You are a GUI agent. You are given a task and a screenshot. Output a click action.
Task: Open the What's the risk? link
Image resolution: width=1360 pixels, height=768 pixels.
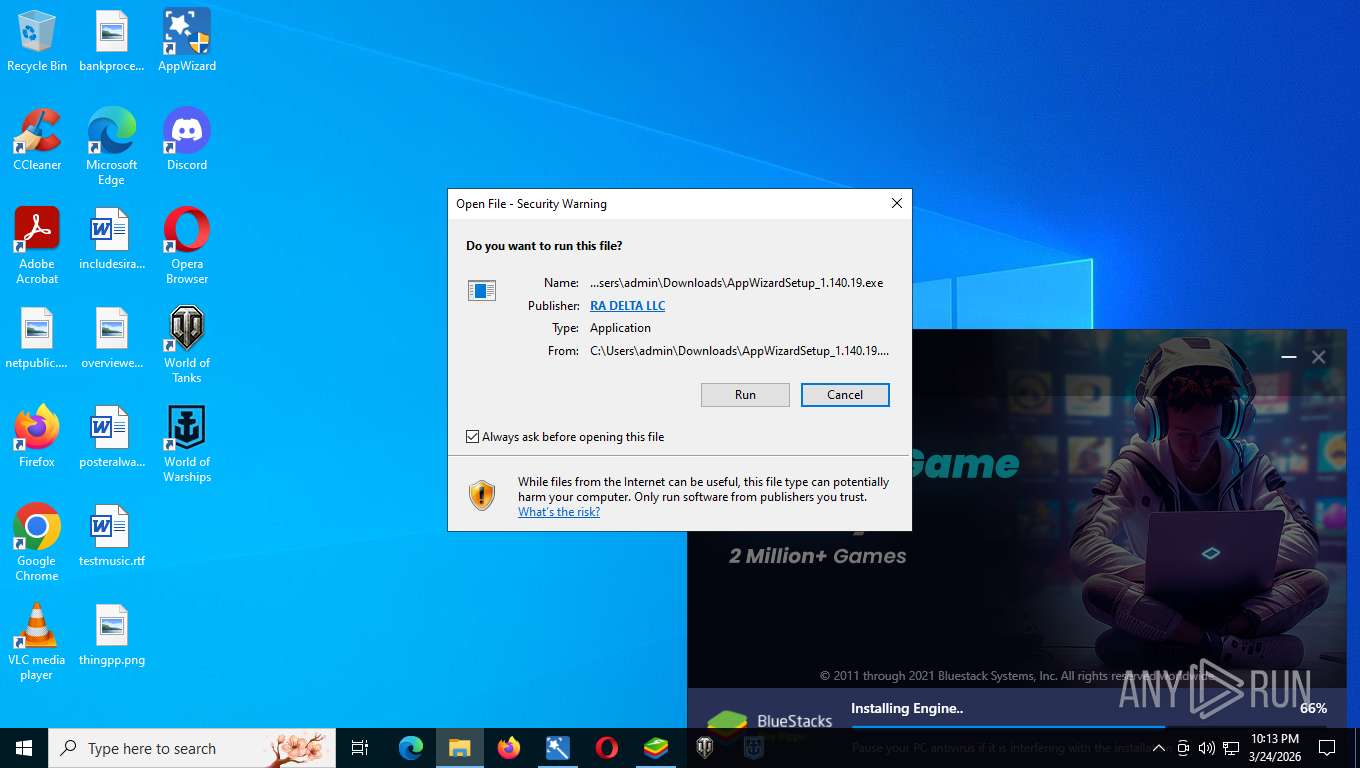pyautogui.click(x=559, y=512)
